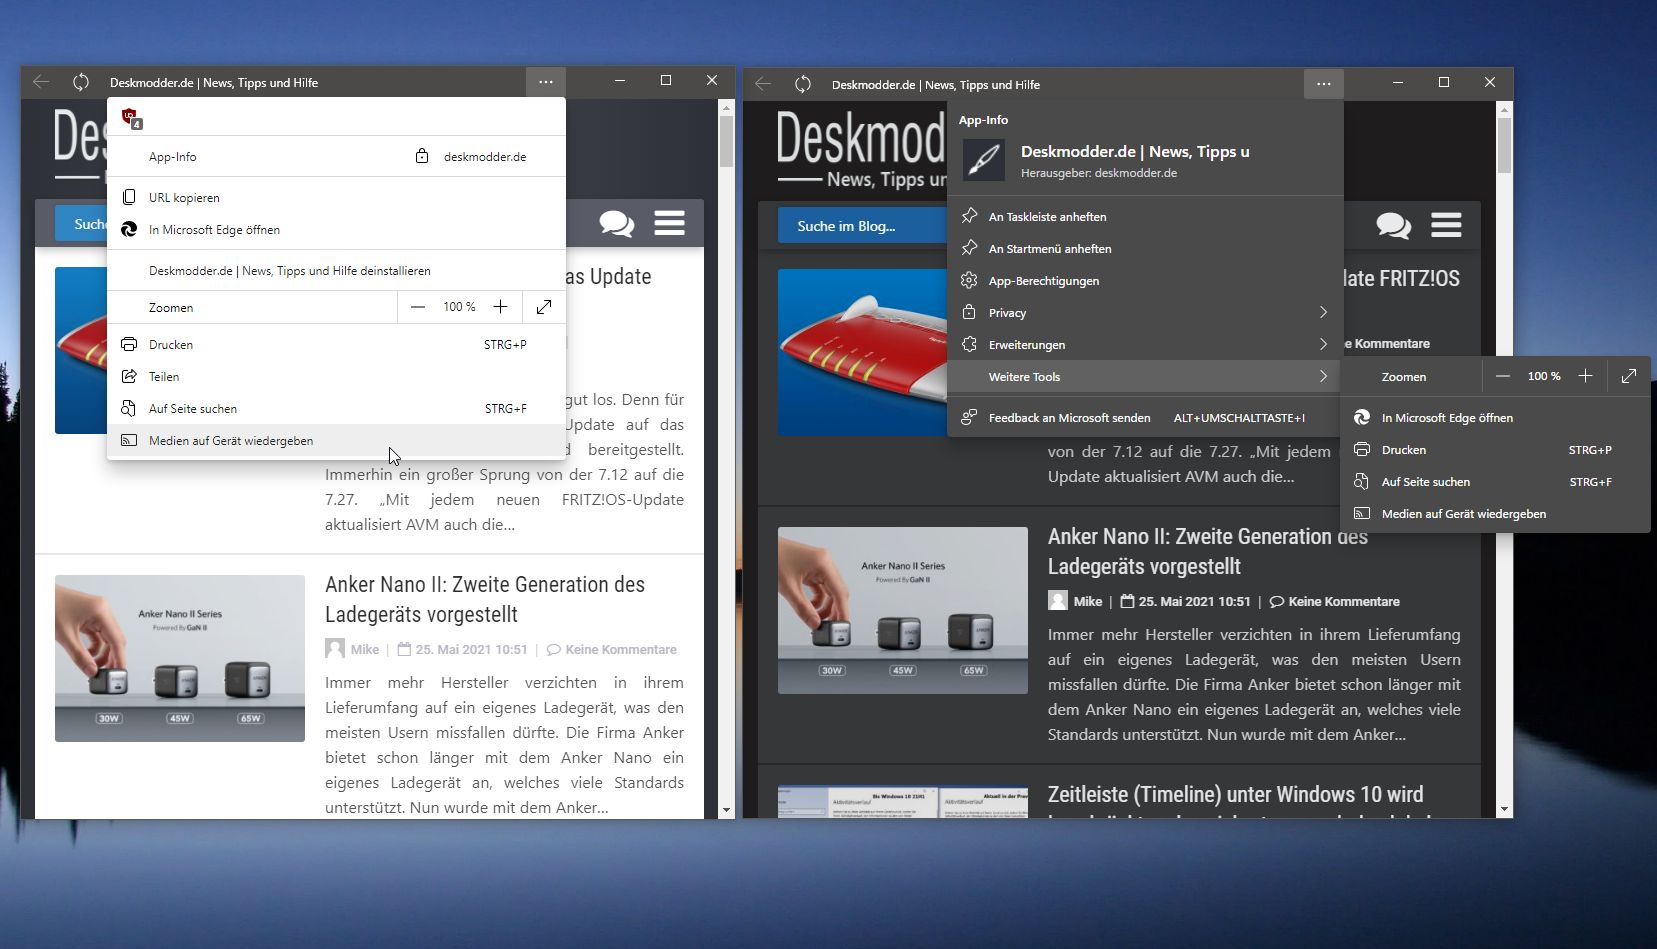Click the comments bubble icon in right window
The image size is (1657, 949).
pyautogui.click(x=1393, y=225)
